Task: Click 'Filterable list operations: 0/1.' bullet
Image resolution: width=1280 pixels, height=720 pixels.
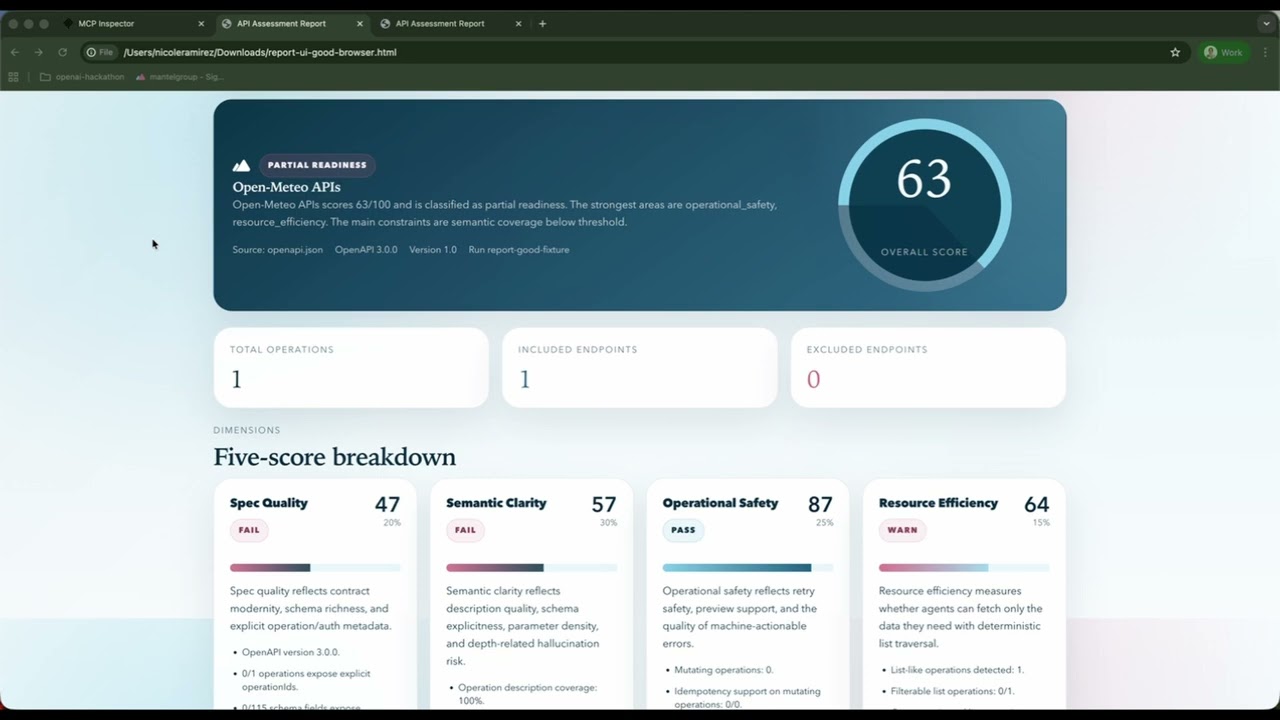Action: [952, 691]
